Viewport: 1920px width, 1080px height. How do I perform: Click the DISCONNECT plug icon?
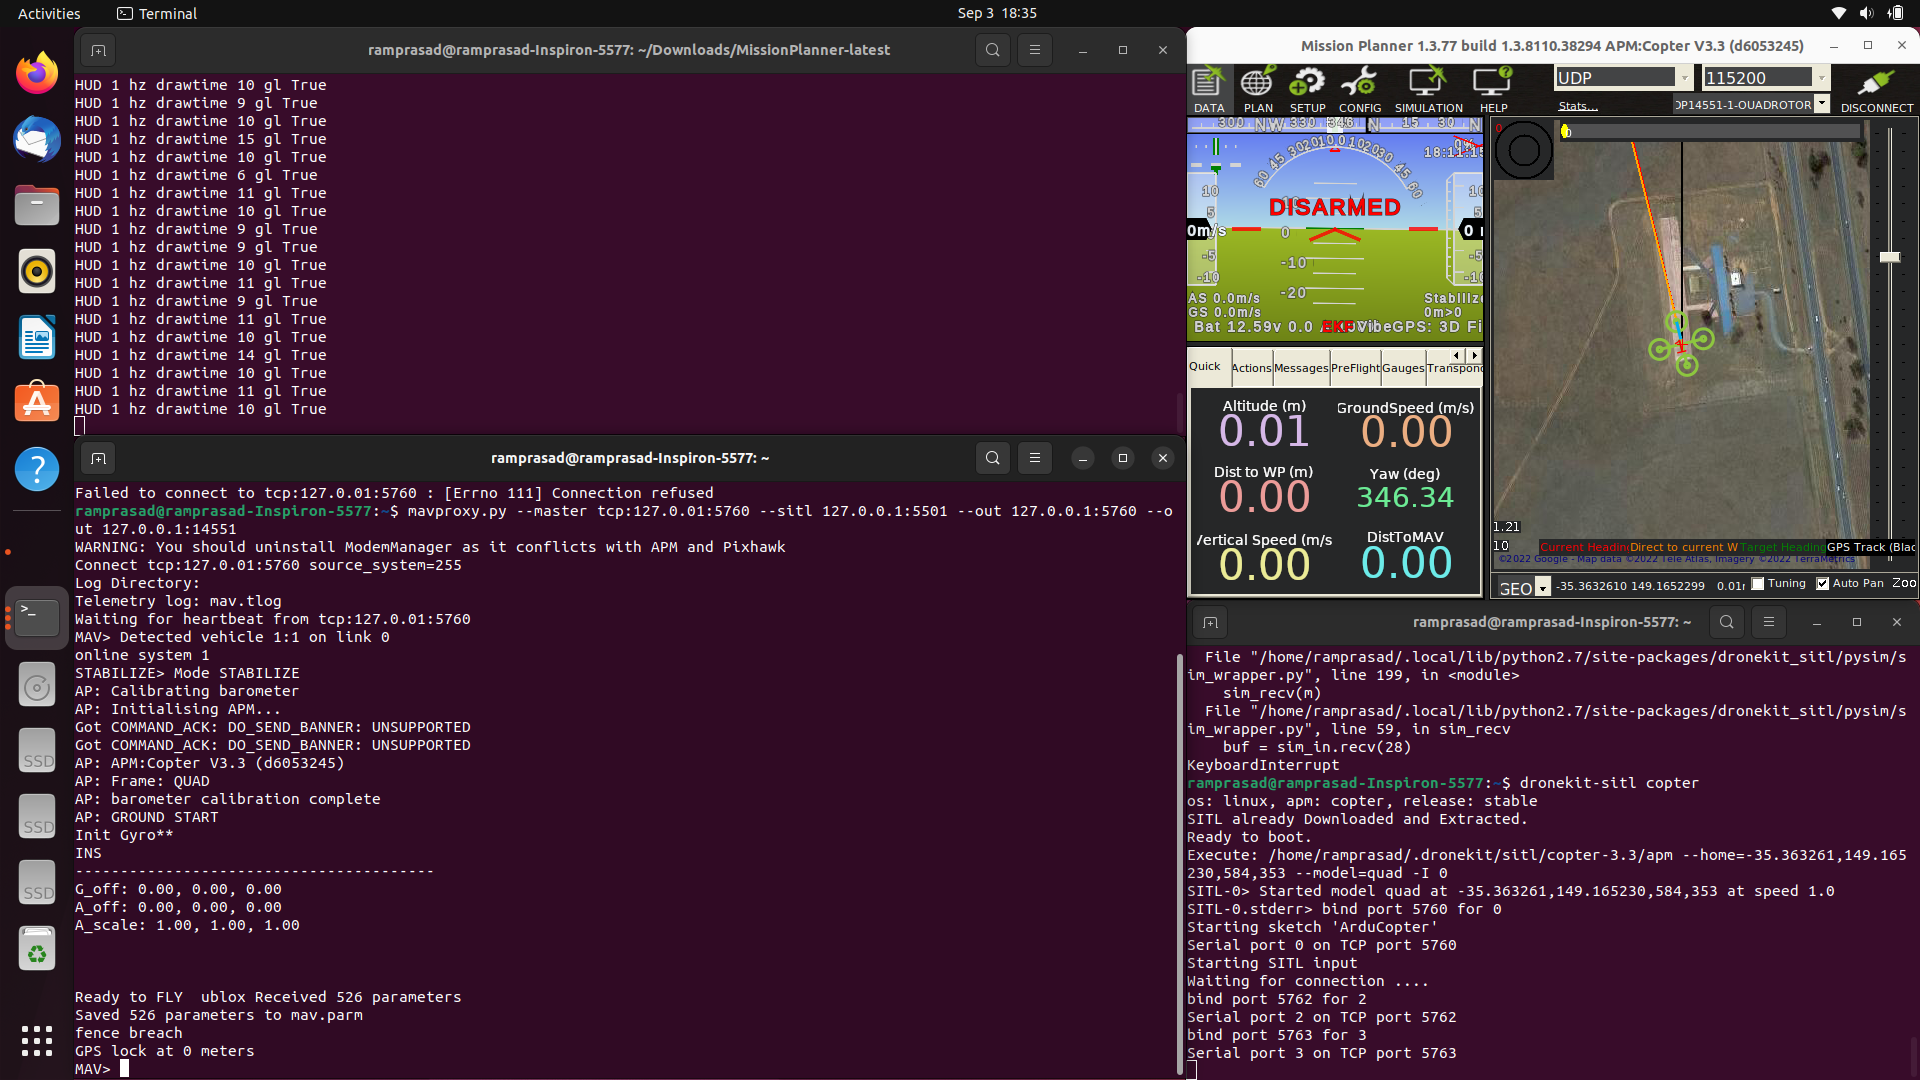coord(1876,90)
